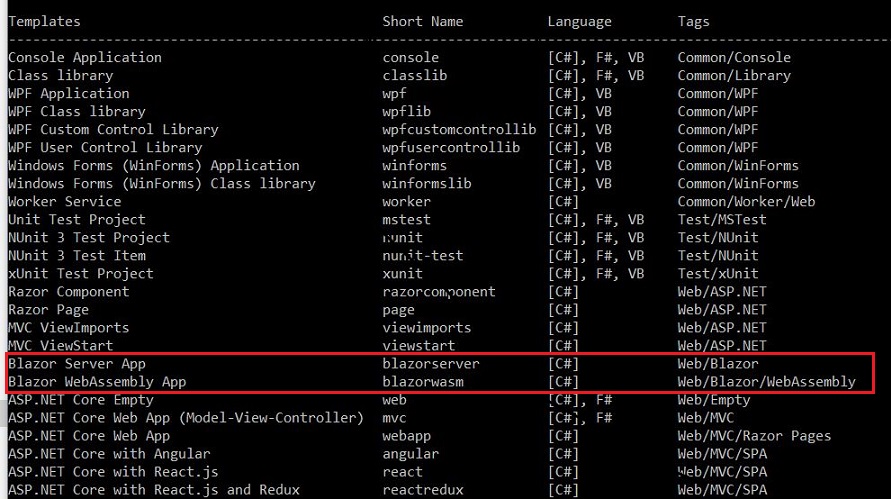This screenshot has width=891, height=499.
Task: Click the short name "webapp"
Action: click(406, 436)
